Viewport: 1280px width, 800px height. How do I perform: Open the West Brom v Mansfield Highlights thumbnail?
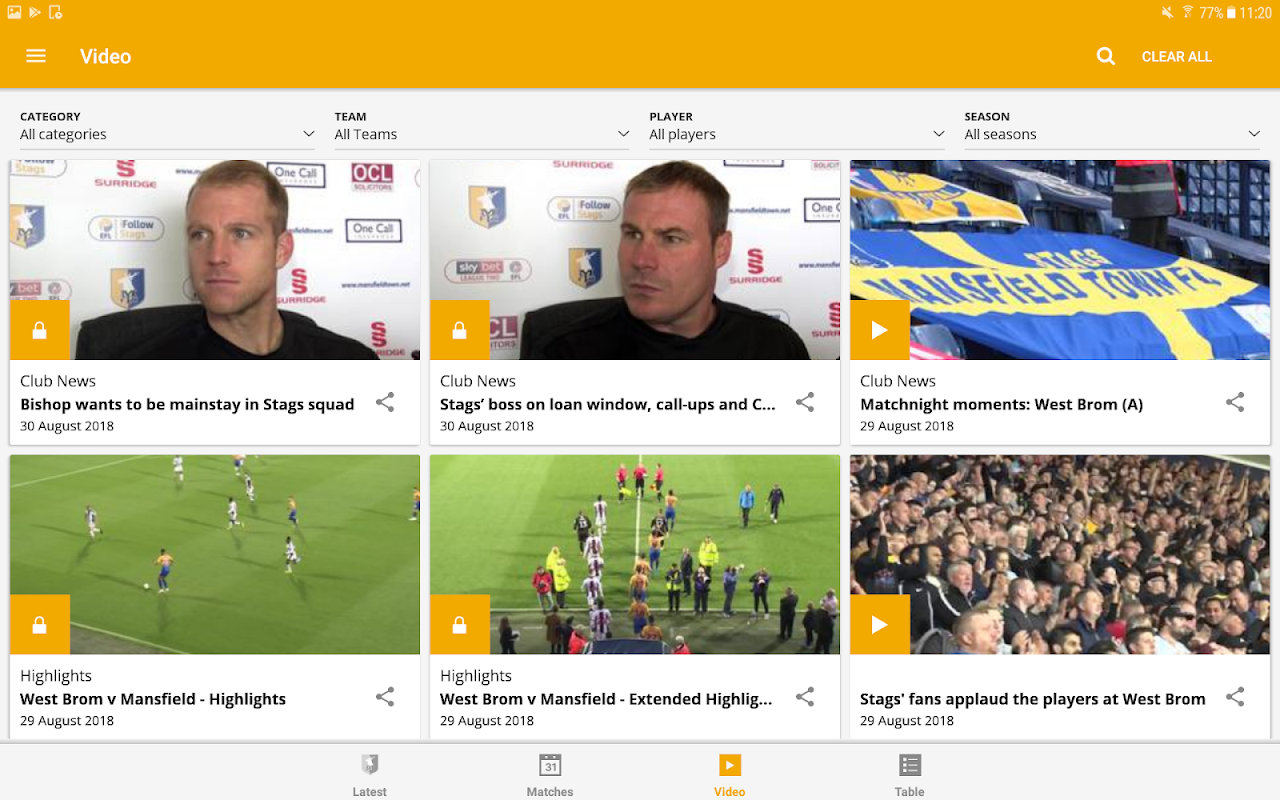point(215,555)
